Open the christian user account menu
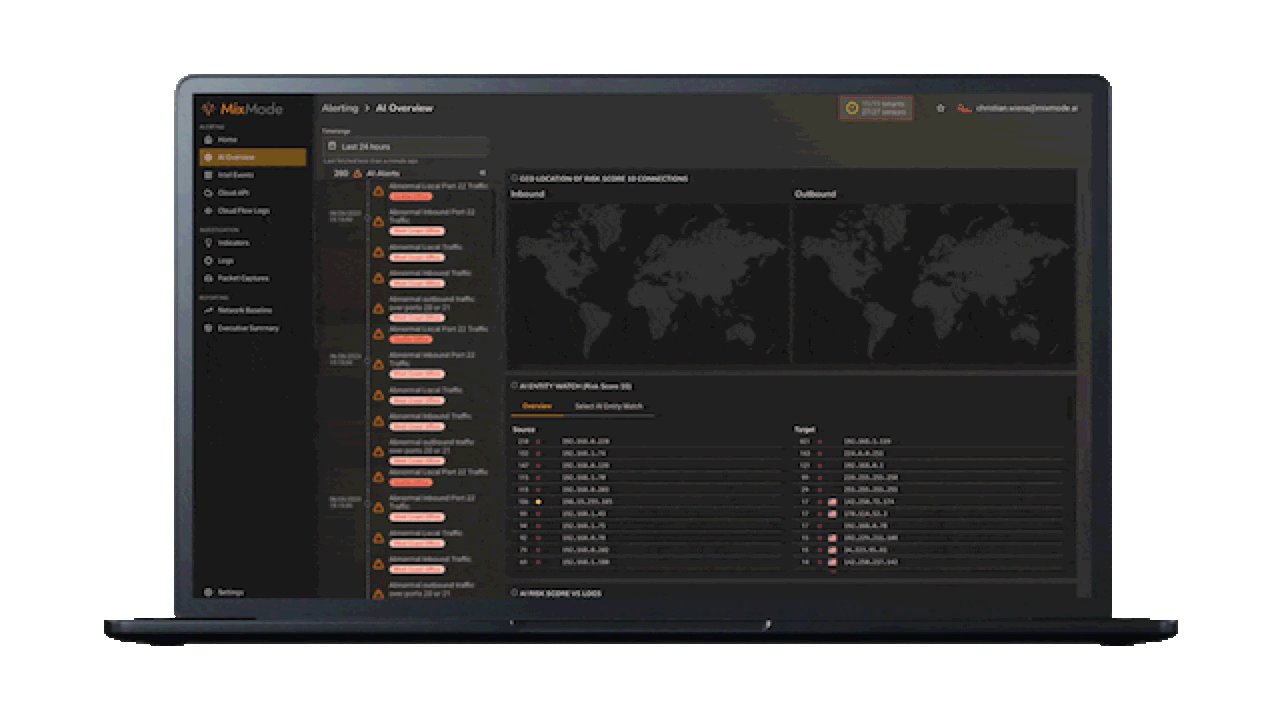Screen dimensions: 1280x720 [1025, 108]
